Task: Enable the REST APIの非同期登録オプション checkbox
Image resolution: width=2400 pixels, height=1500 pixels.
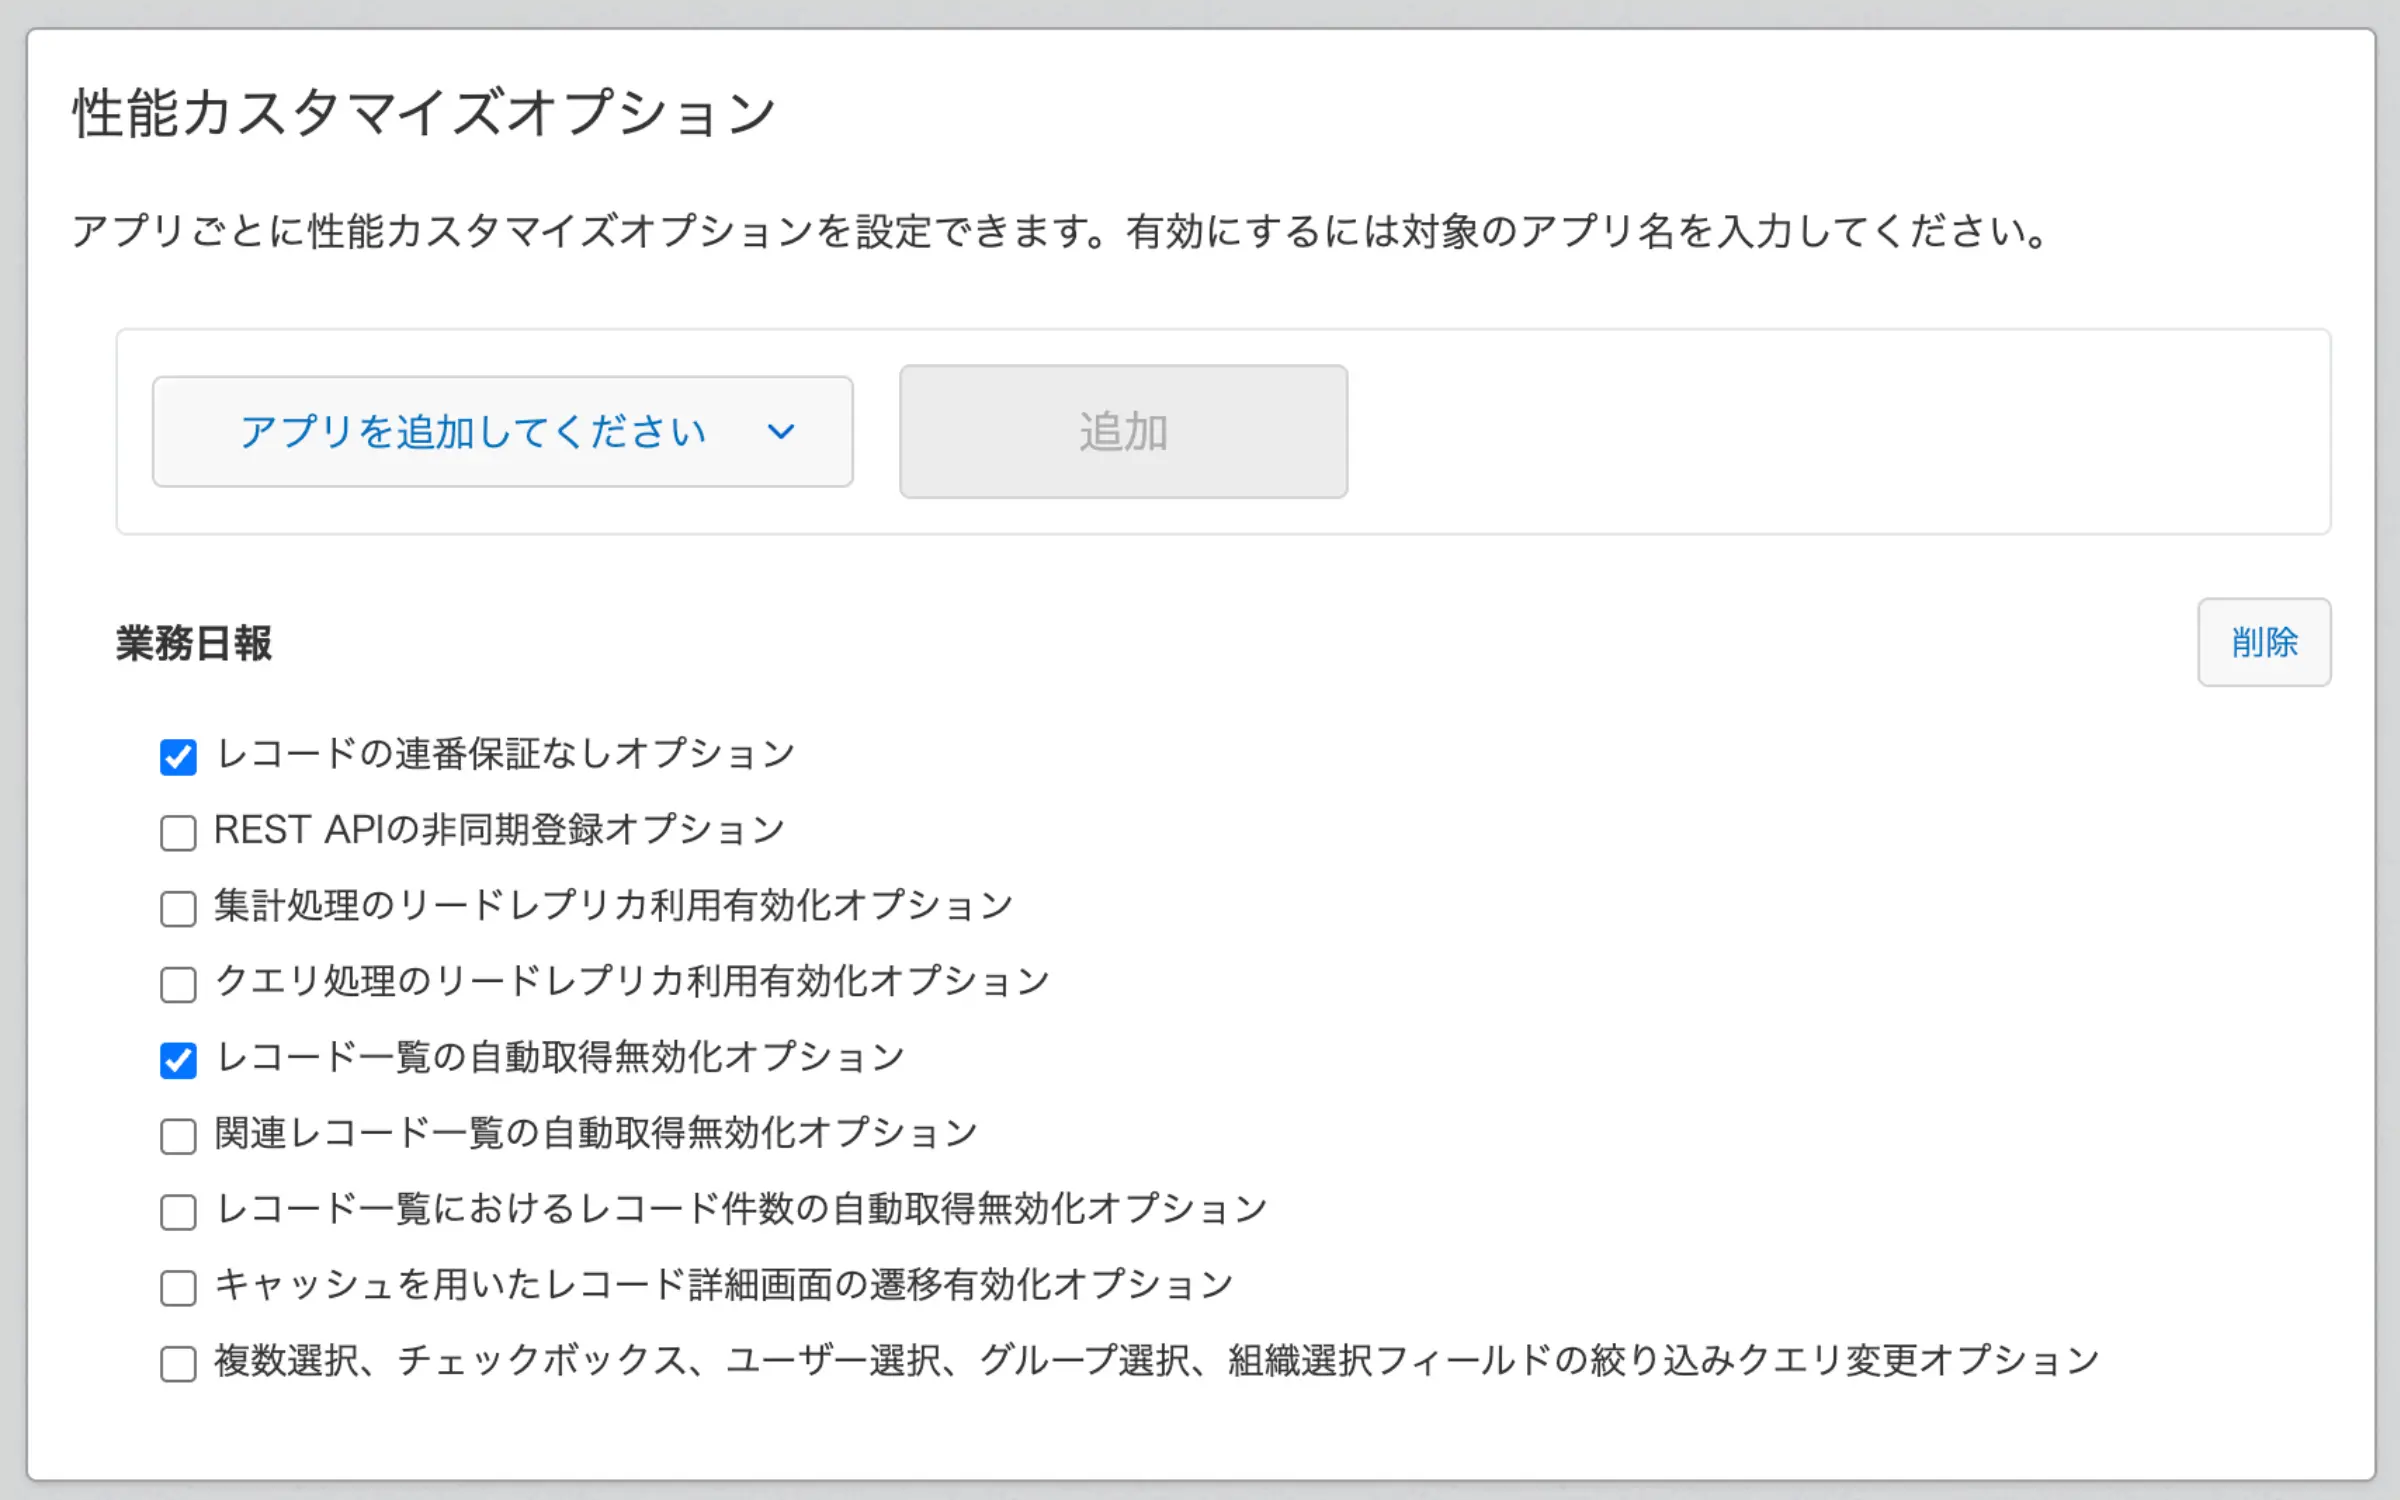Action: coord(178,832)
